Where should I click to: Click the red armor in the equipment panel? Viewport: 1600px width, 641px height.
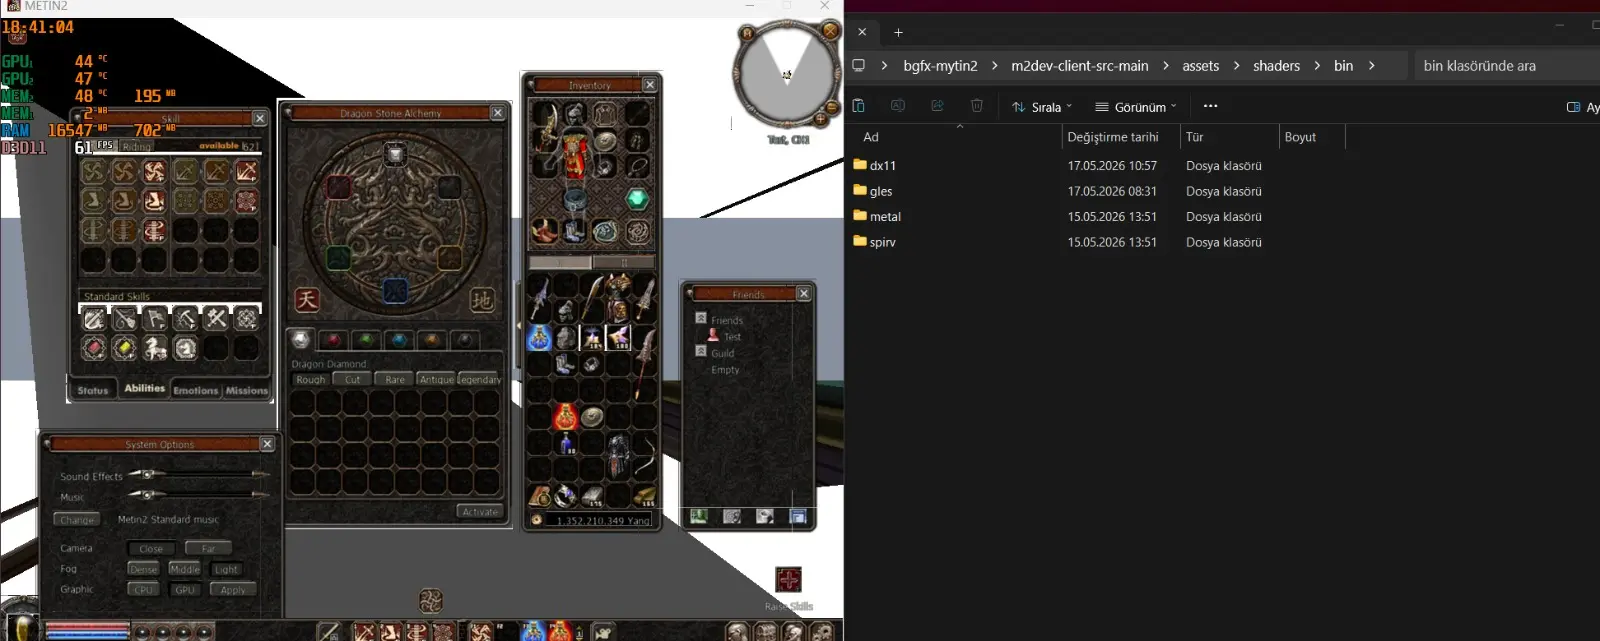click(x=574, y=158)
